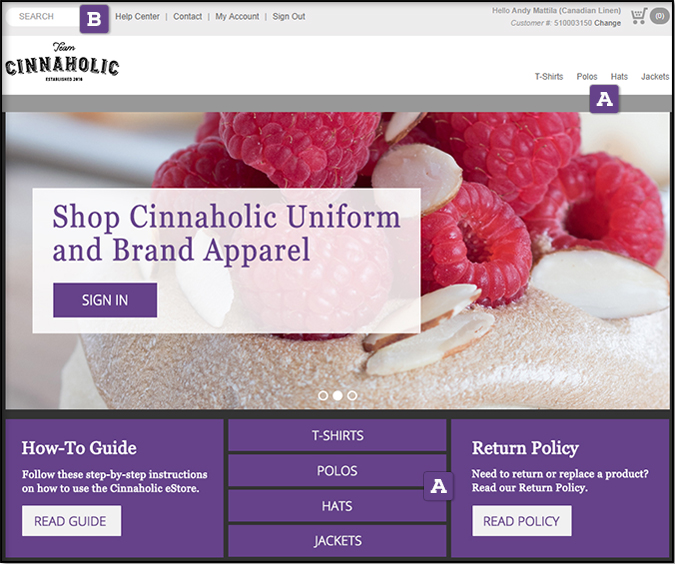
Task: Select the first carousel slide dot
Action: pos(323,395)
